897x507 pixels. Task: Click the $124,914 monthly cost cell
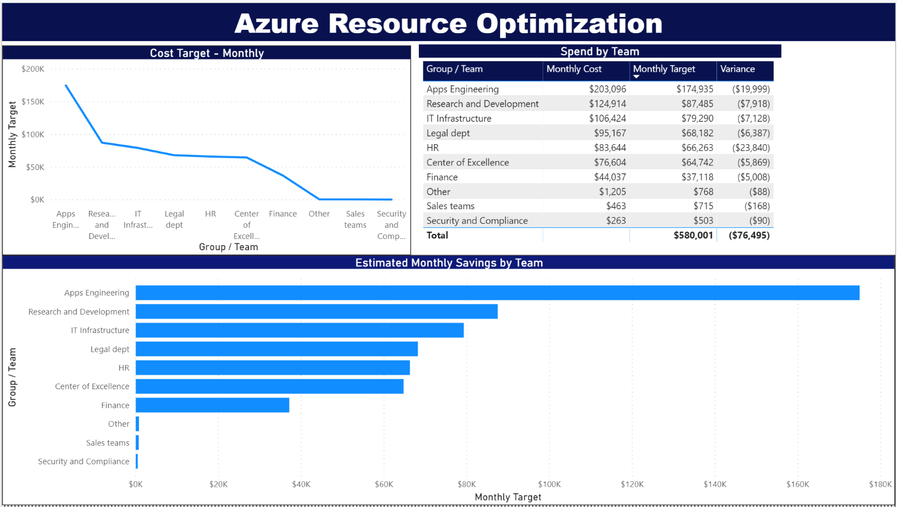[x=608, y=104]
